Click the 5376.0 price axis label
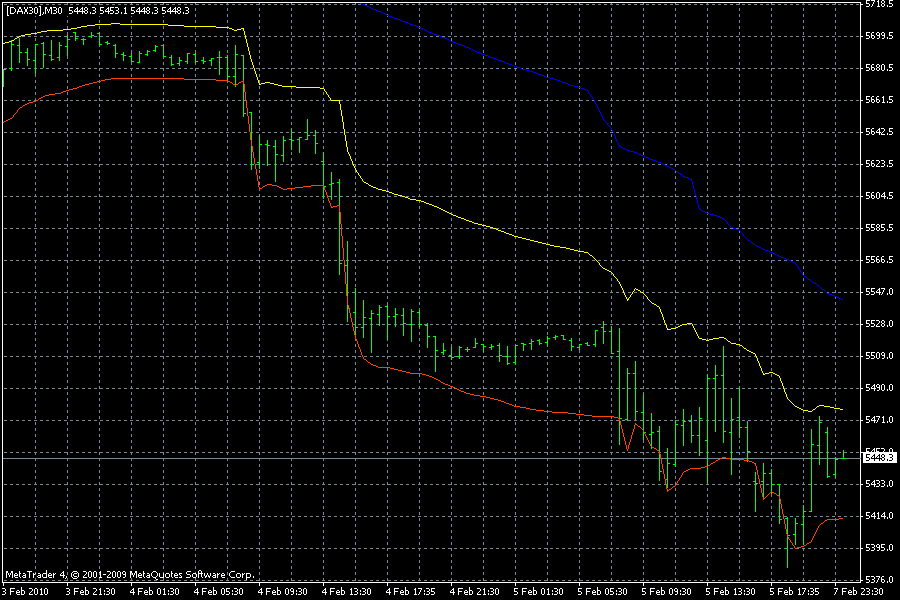The width and height of the screenshot is (900, 600). click(879, 580)
